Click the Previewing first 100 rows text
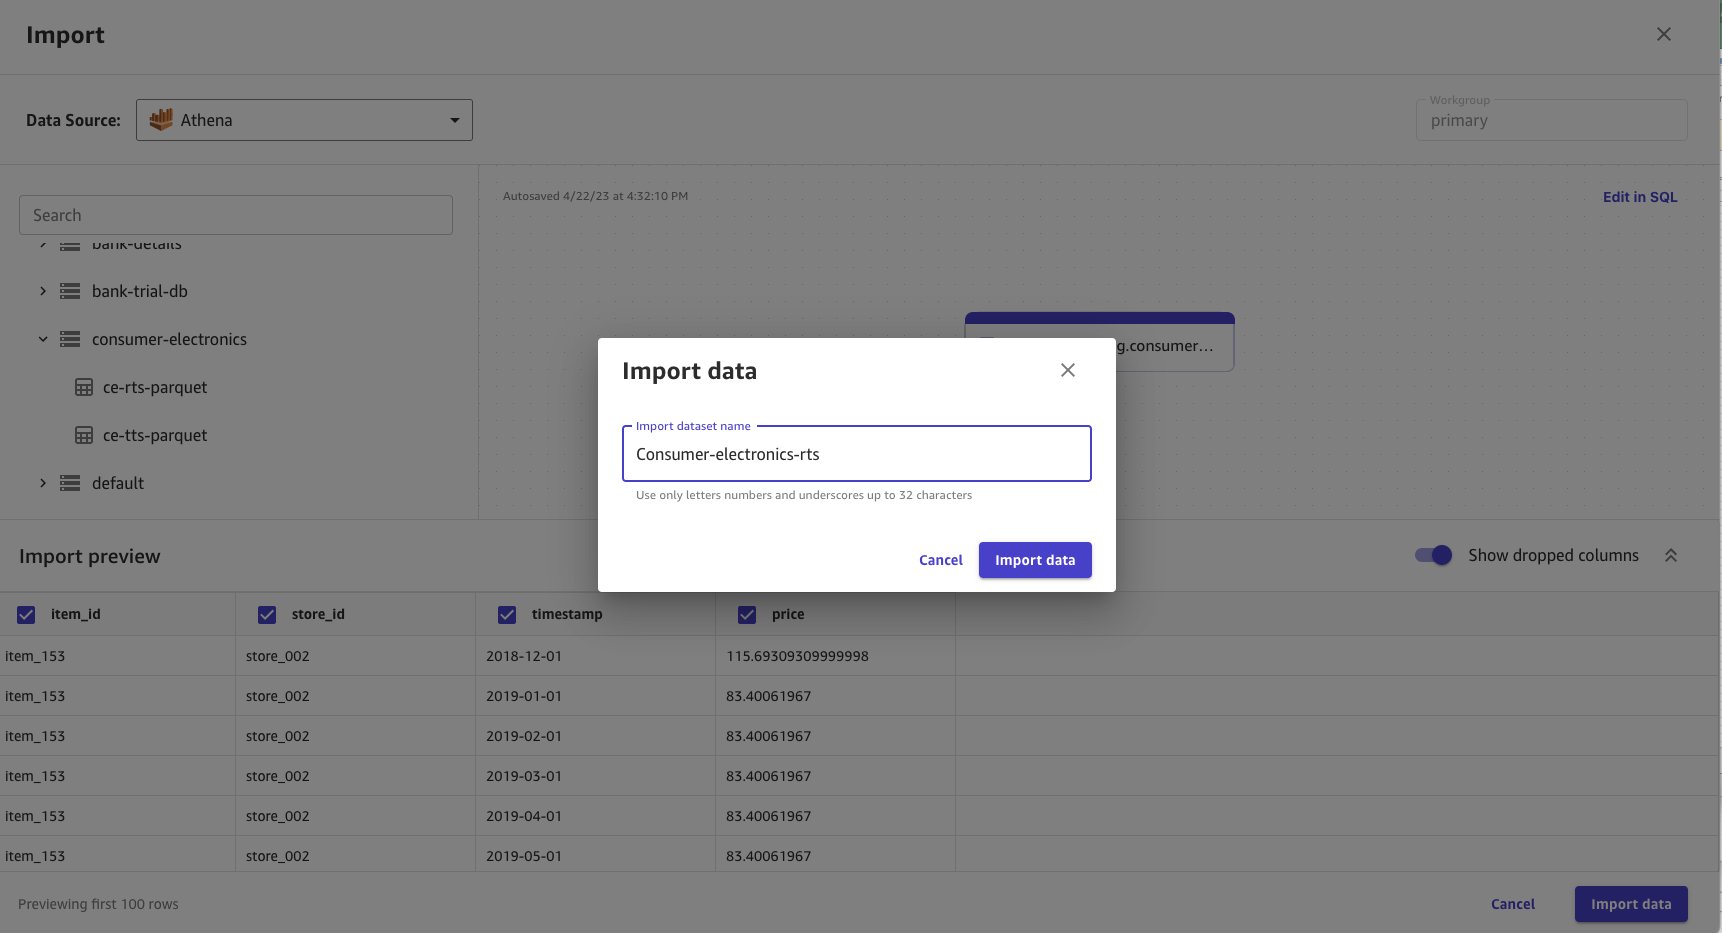Viewport: 1722px width, 933px height. point(98,904)
